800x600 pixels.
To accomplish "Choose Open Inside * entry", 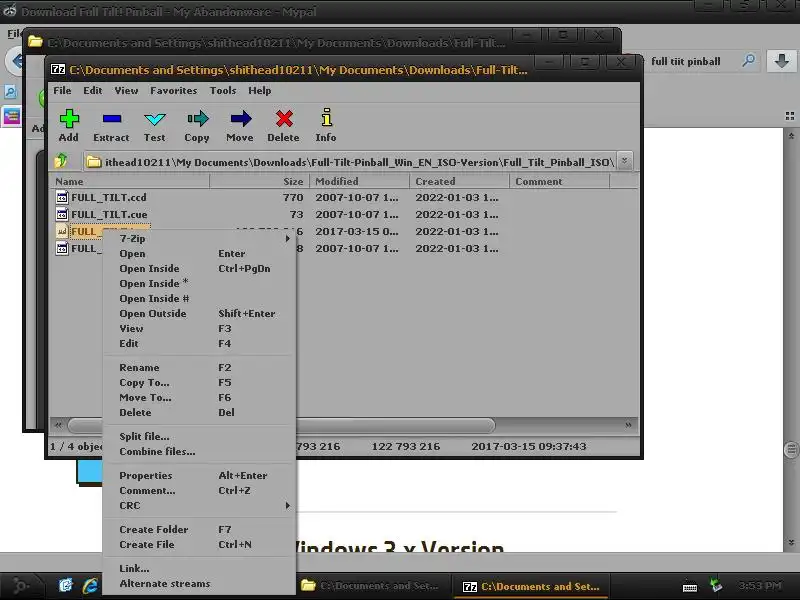I will (198, 283).
